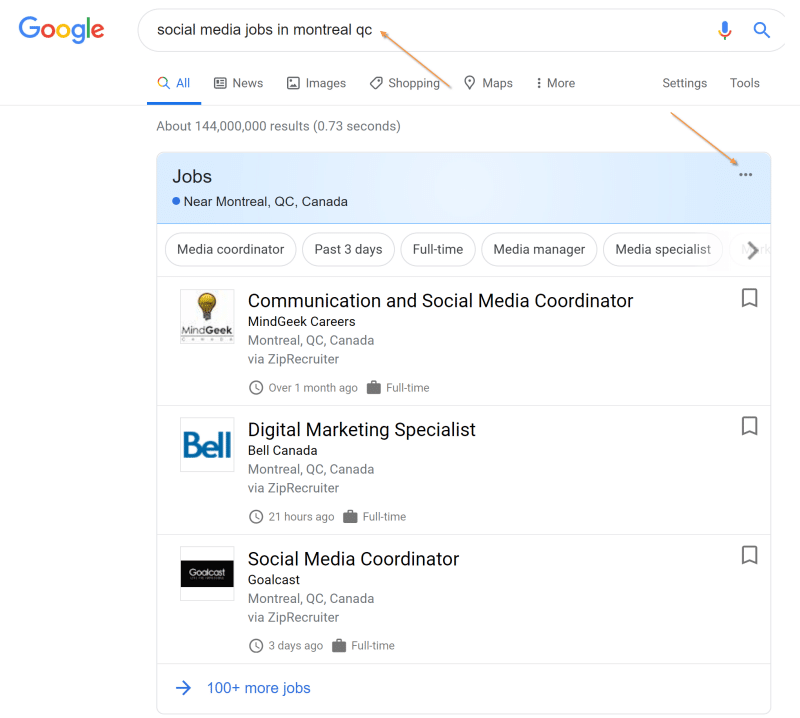Screen dimensions: 800x718
Task: Open the three-dot Jobs options menu
Action: point(745,175)
